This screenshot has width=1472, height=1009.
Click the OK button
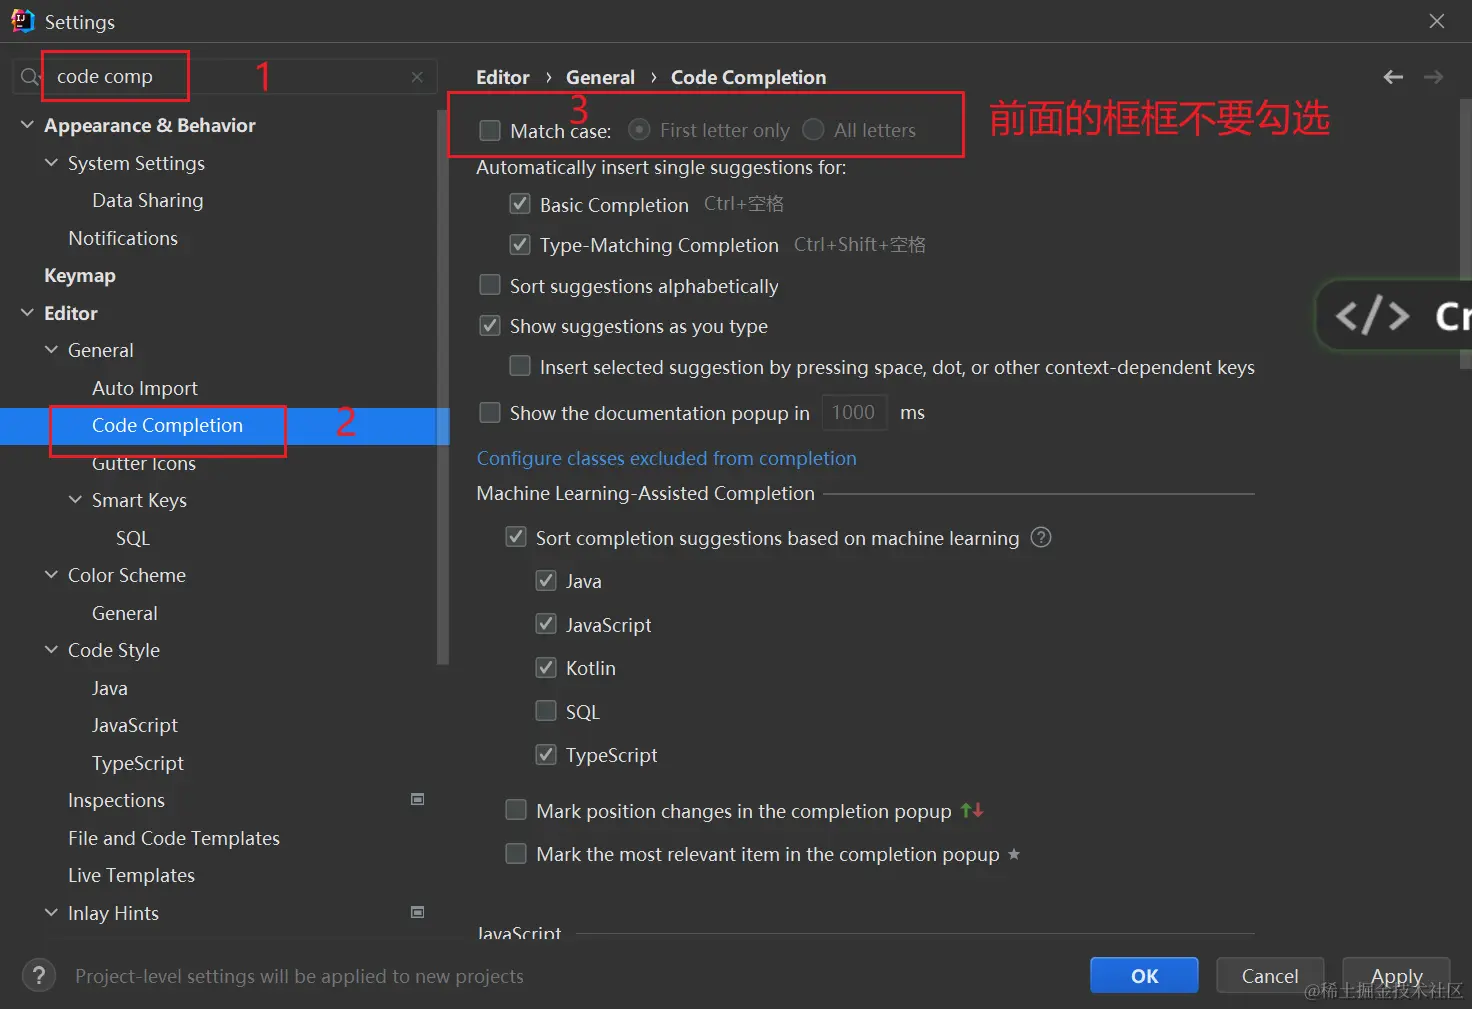[x=1144, y=976]
